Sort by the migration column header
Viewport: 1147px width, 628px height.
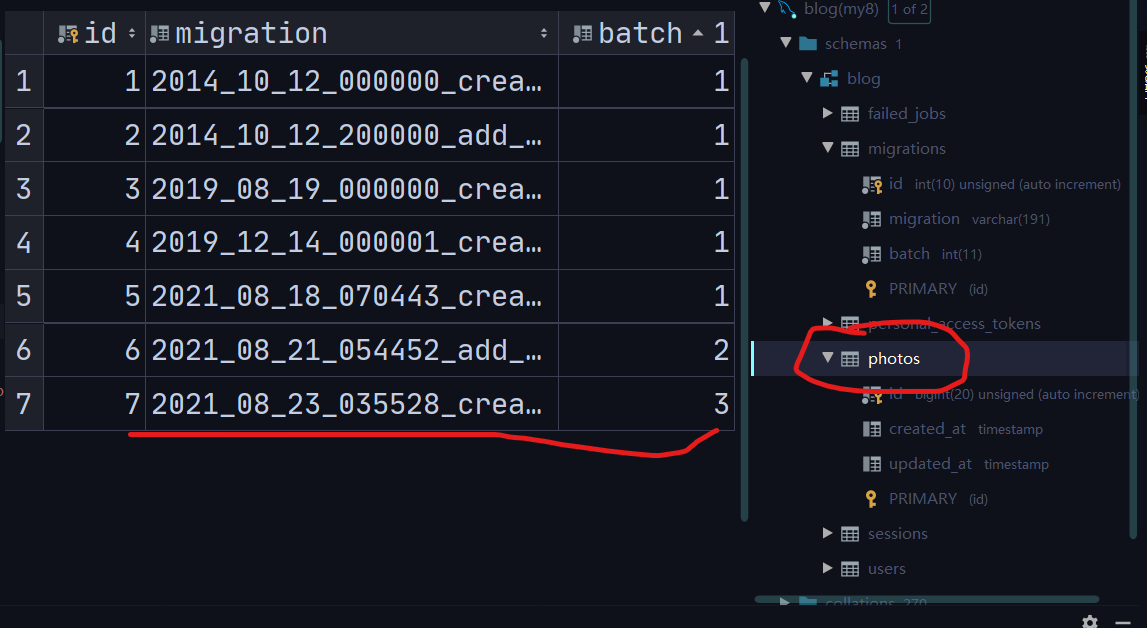click(352, 33)
